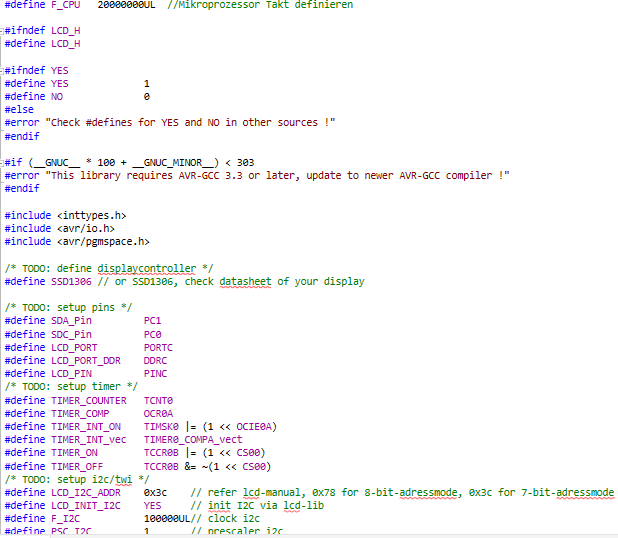Click the underlined word 'datasheet' in comment

[x=245, y=282]
